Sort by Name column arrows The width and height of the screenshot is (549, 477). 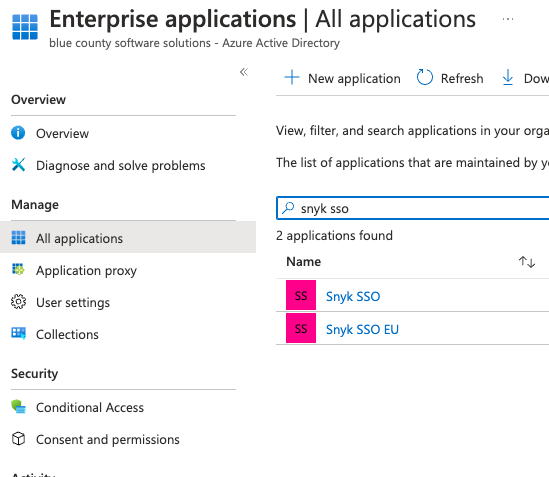click(527, 262)
